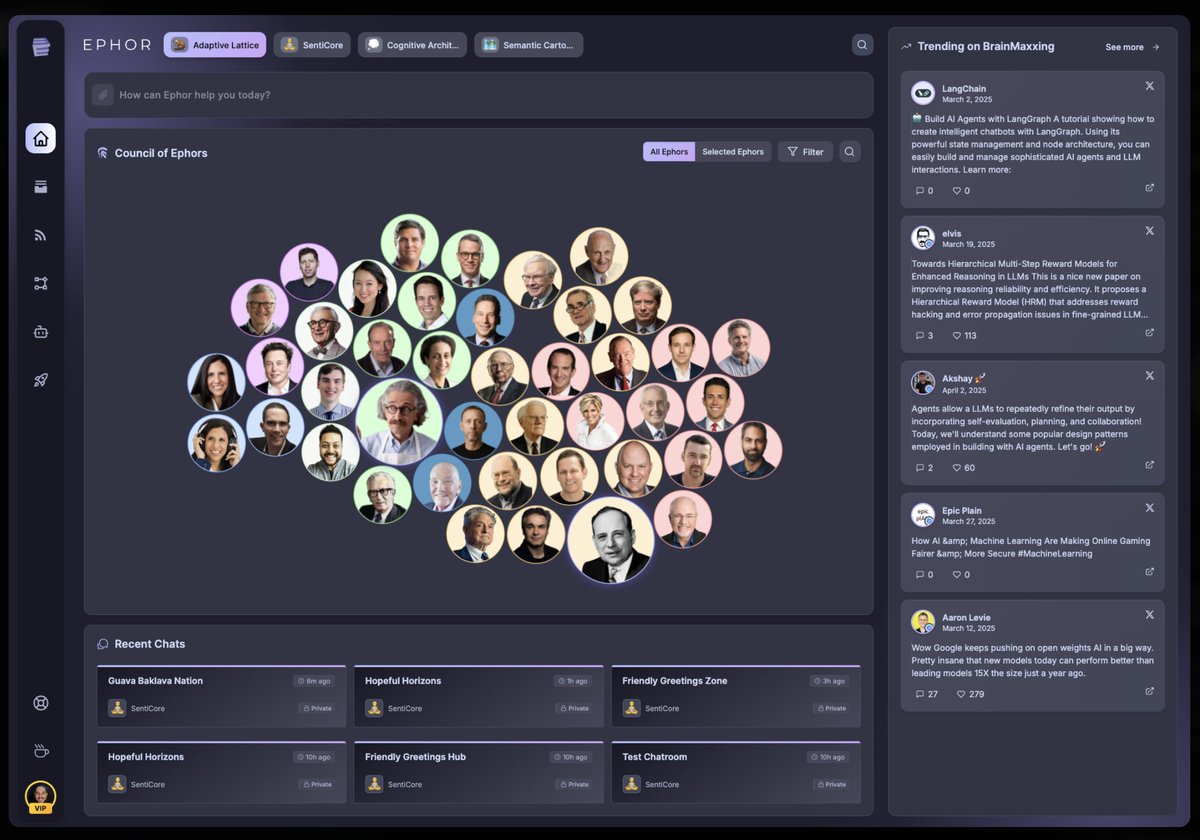Open the rocket launch sidebar icon
The height and width of the screenshot is (840, 1200).
(x=41, y=380)
